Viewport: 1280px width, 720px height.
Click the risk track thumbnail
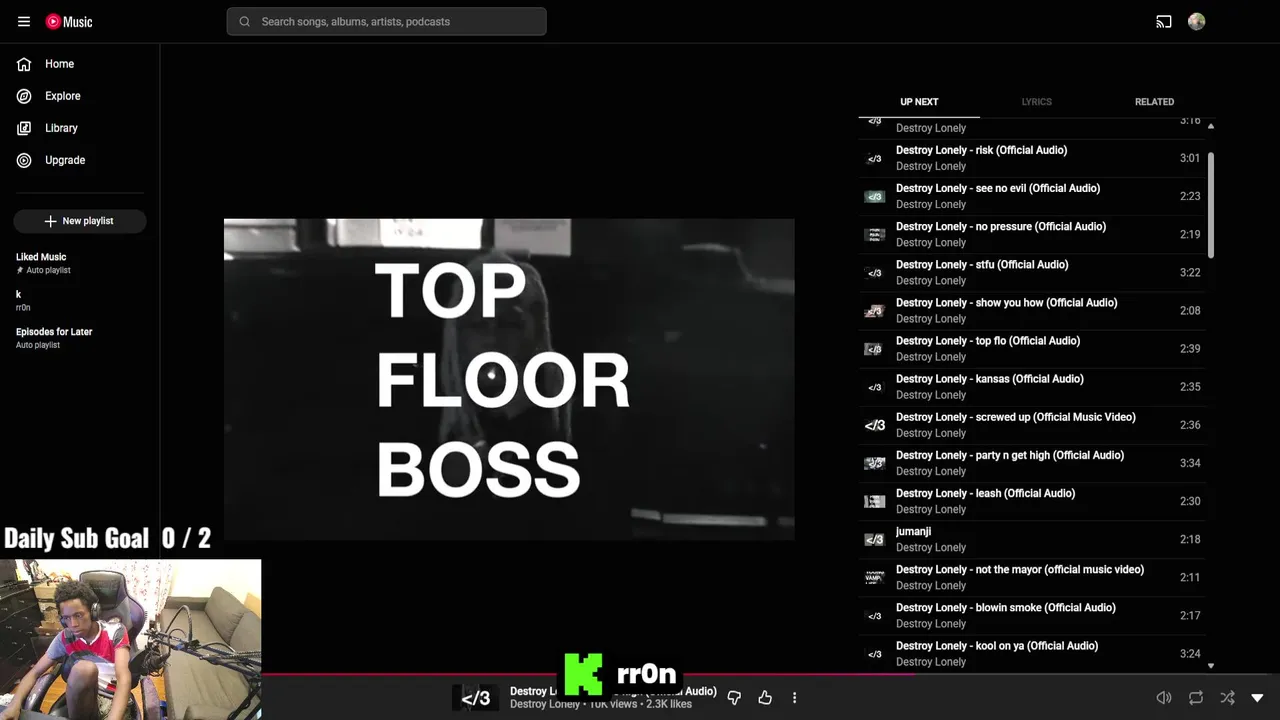pos(874,158)
